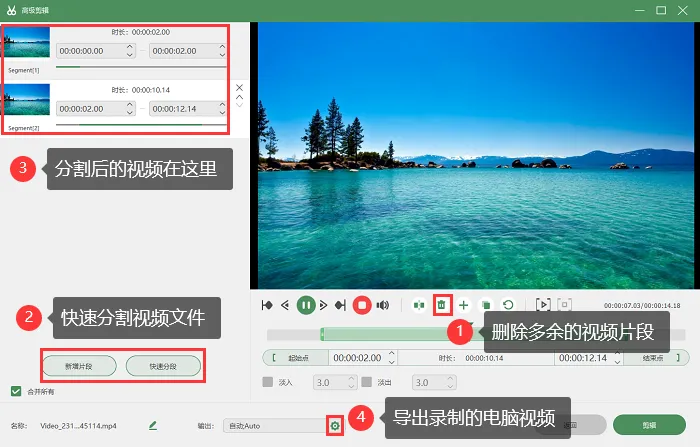Increase Segment[1] start time 00:00:00.00
The height and width of the screenshot is (447, 700).
point(129,46)
